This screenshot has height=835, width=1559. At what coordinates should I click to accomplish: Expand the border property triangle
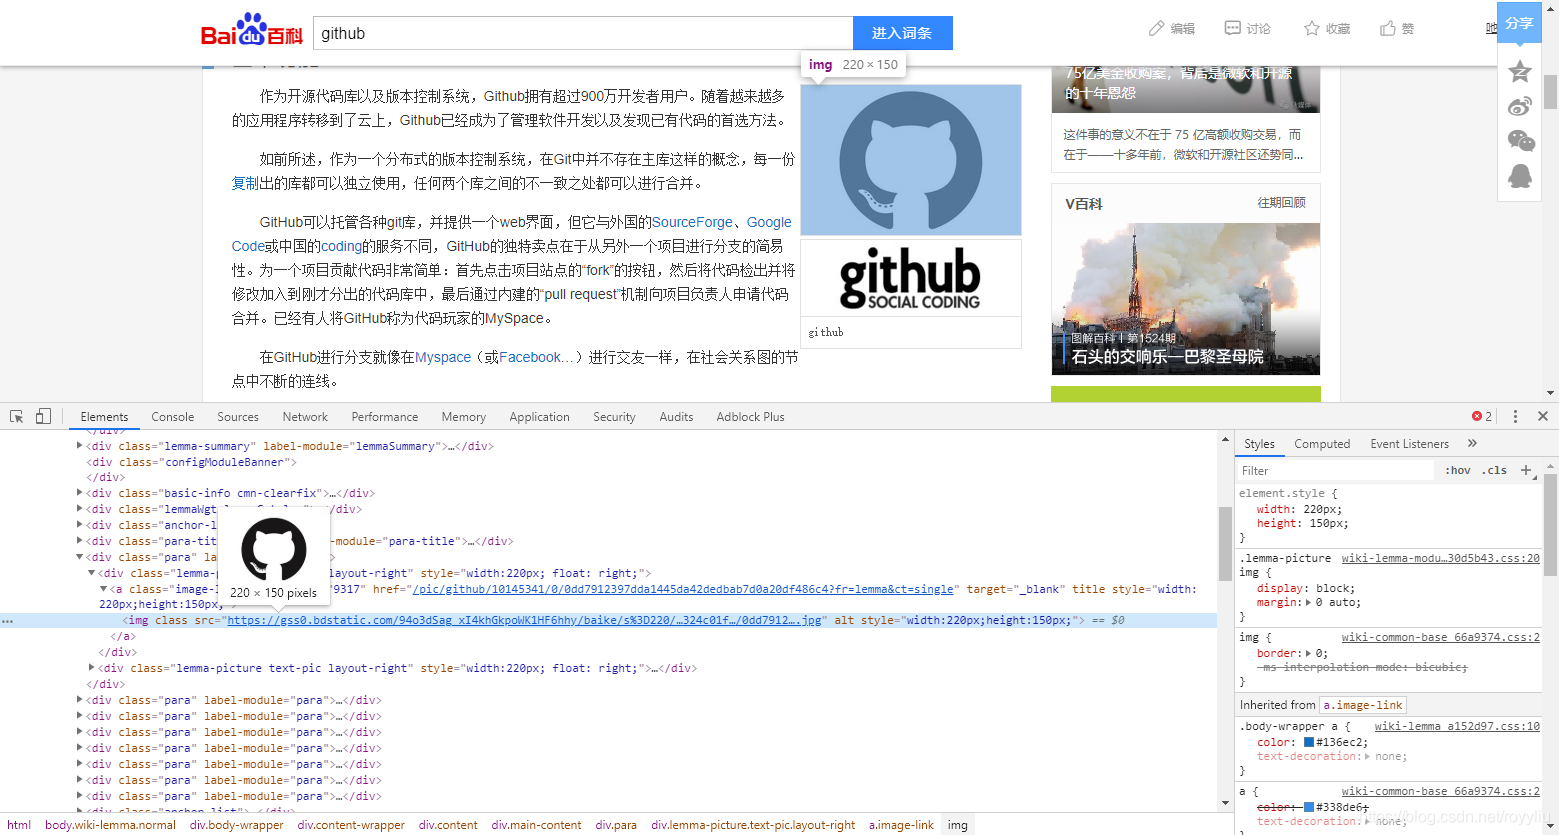point(1308,653)
